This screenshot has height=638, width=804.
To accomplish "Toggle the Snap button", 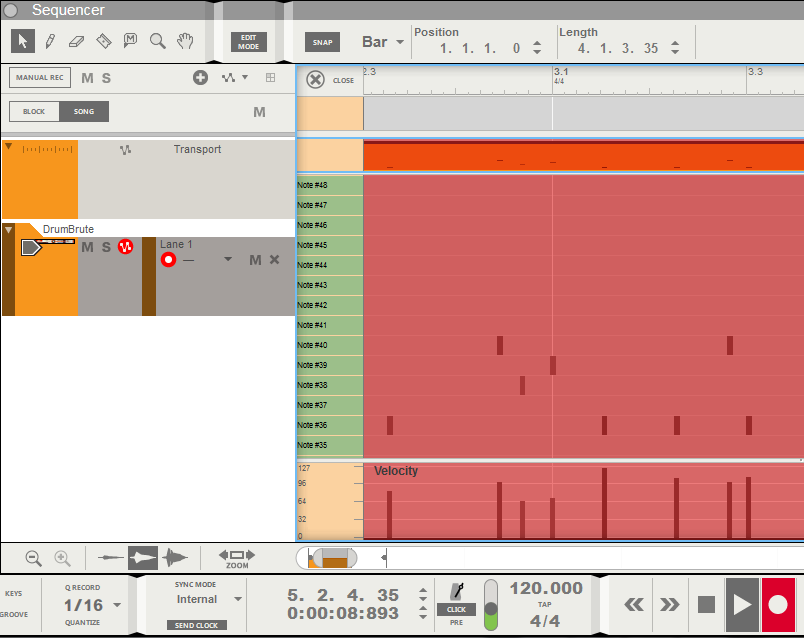I will (323, 43).
